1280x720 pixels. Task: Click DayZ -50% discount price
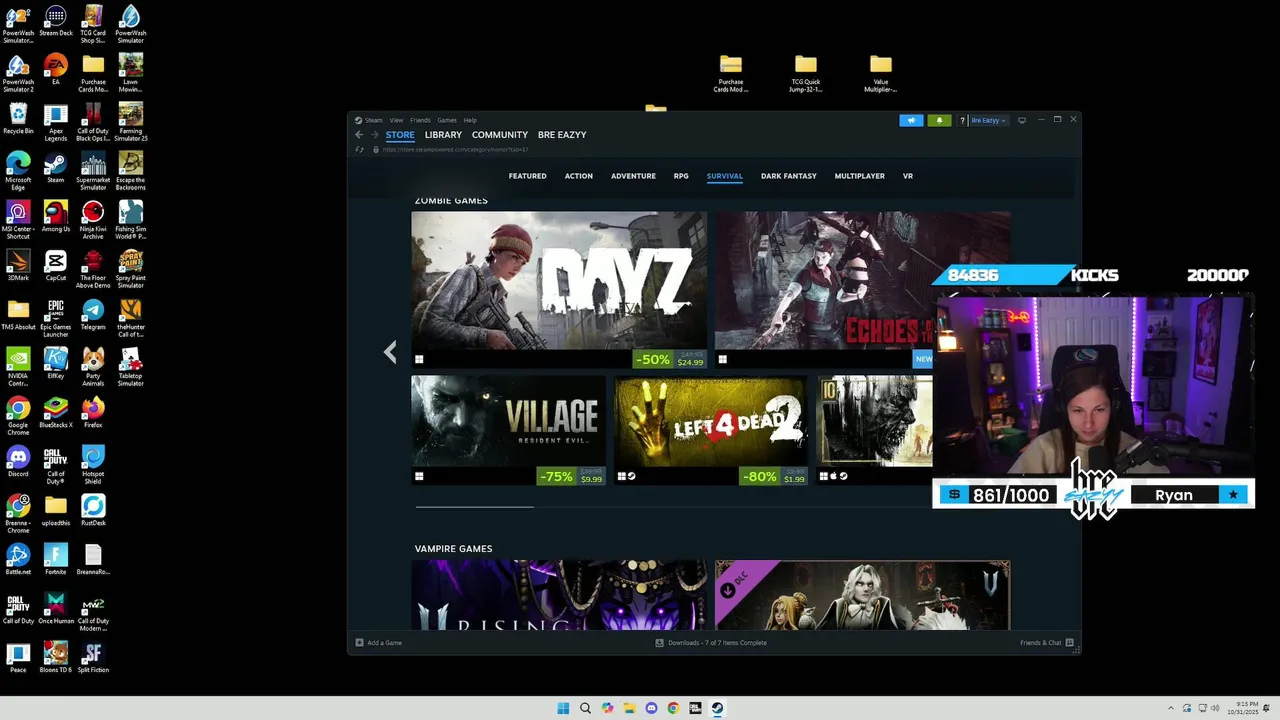pyautogui.click(x=670, y=360)
